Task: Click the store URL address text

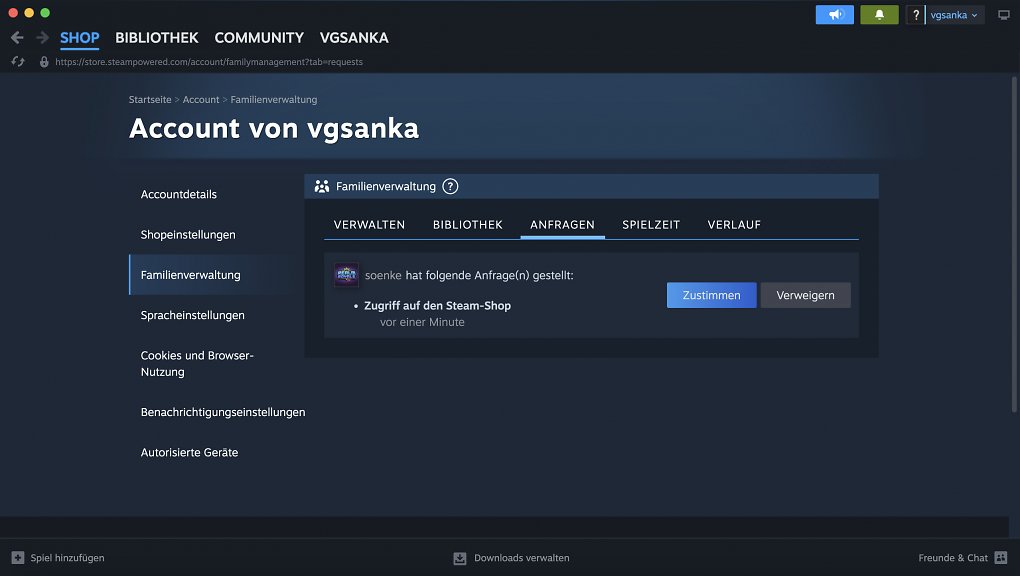Action: click(209, 62)
